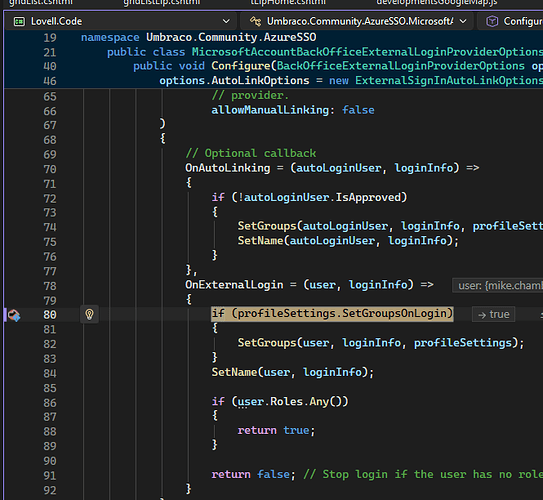Click 'return false;' on line 91

[253, 474]
